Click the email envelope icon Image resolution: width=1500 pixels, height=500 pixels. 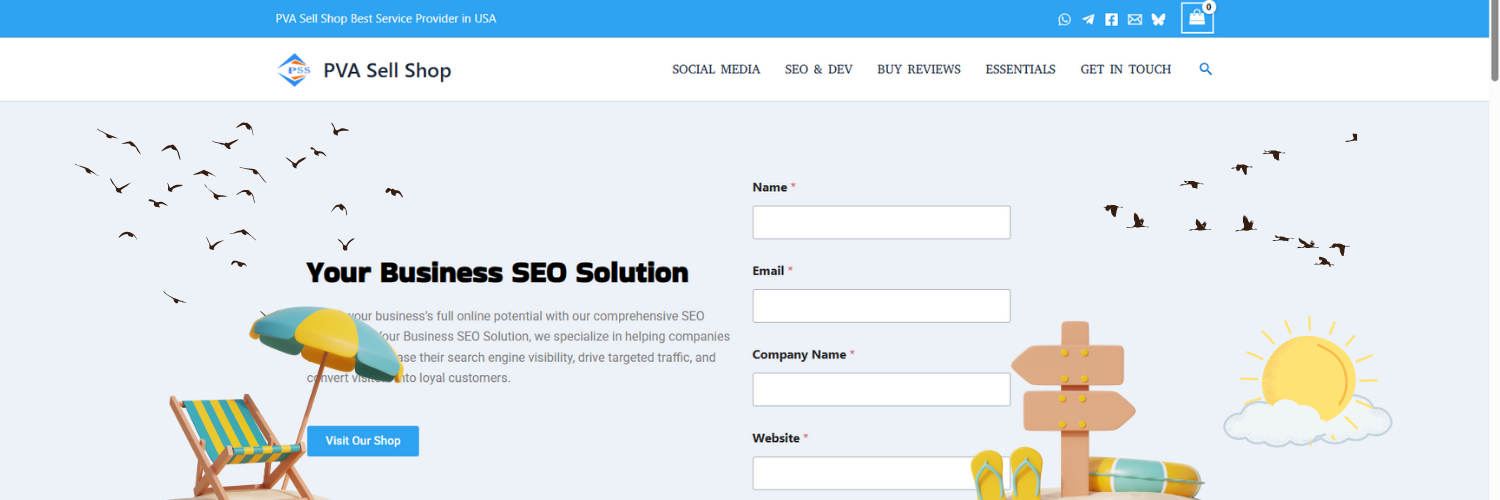tap(1134, 19)
